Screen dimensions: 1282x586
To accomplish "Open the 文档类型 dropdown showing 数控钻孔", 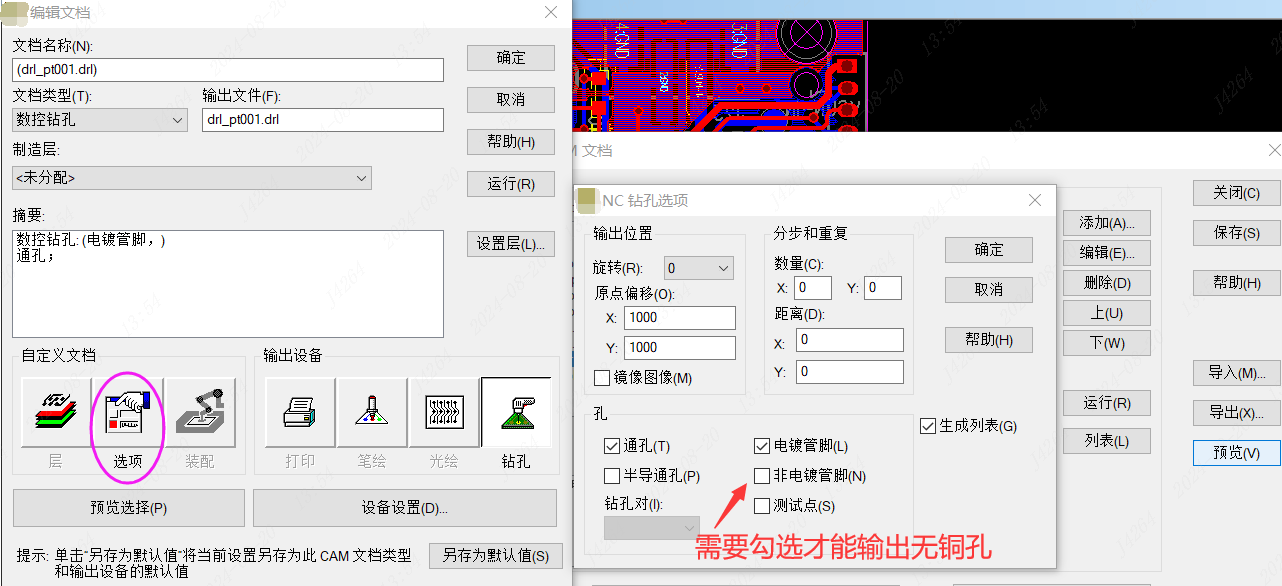I will [100, 120].
